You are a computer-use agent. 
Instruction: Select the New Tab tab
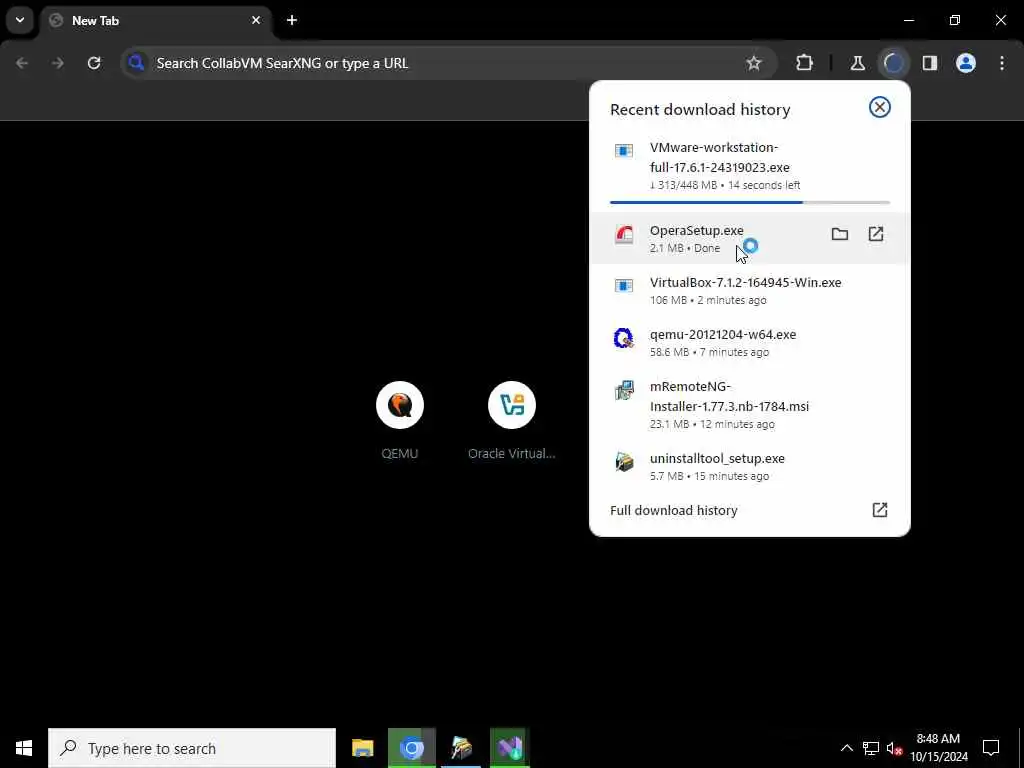155,20
